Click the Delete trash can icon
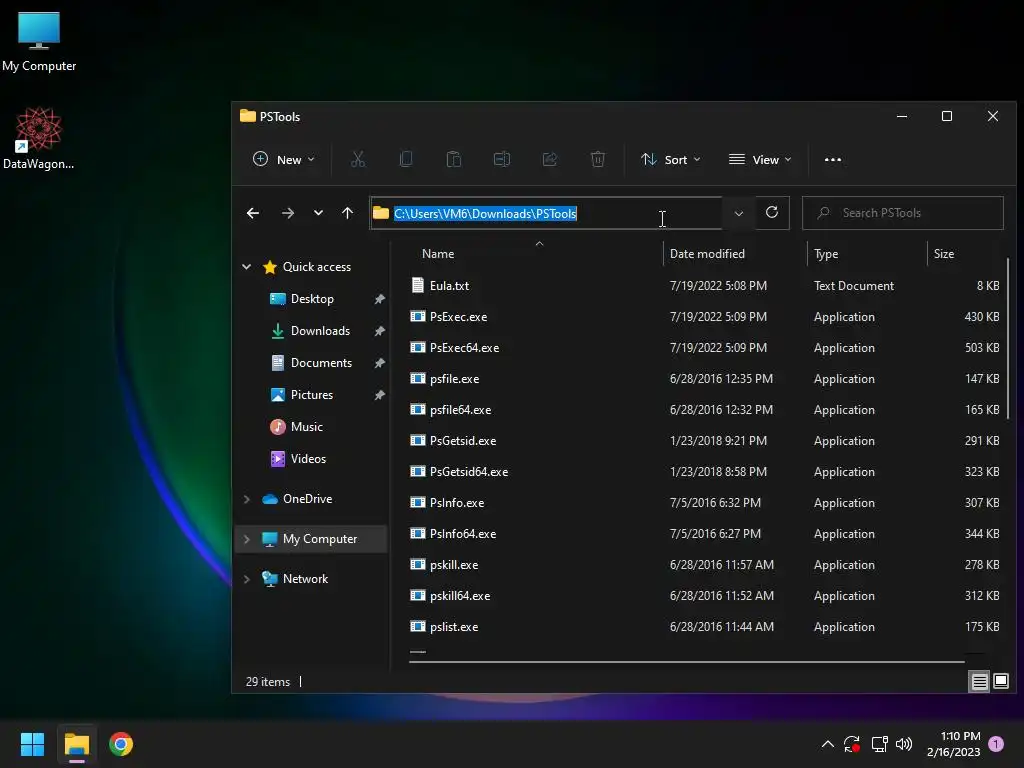1024x768 pixels. click(598, 159)
